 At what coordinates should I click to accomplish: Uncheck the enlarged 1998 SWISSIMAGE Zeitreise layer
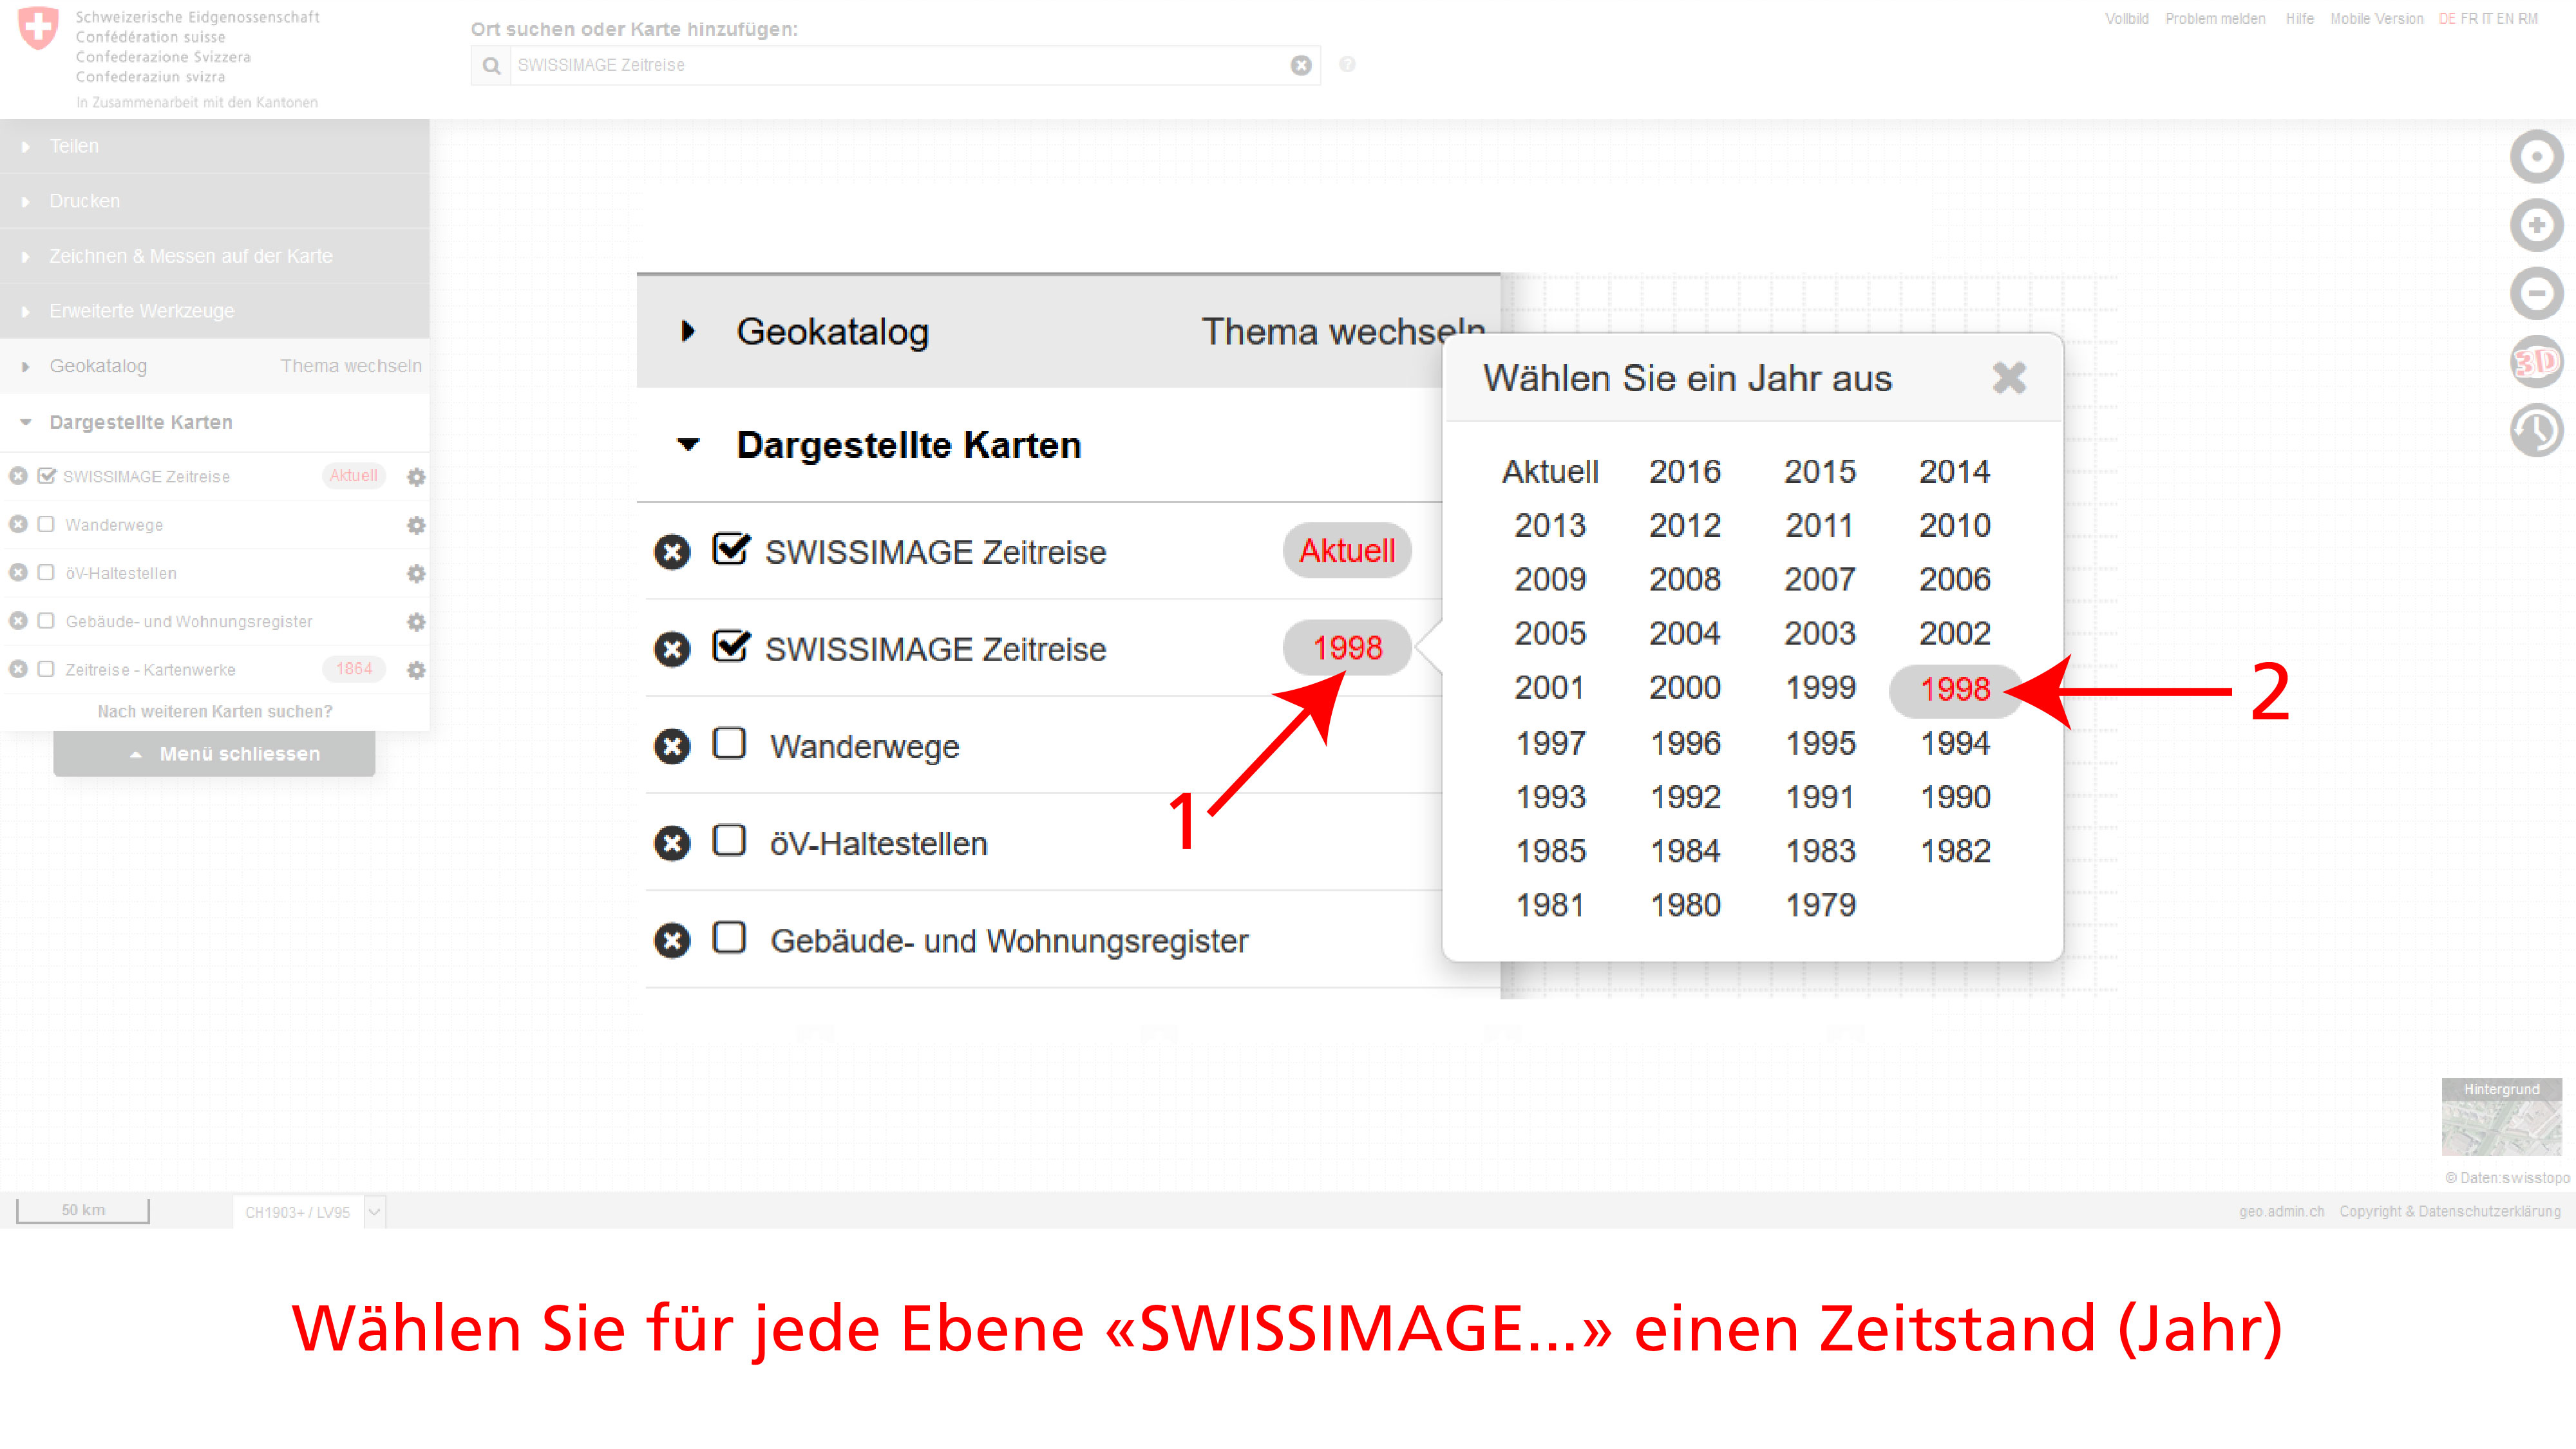click(731, 647)
